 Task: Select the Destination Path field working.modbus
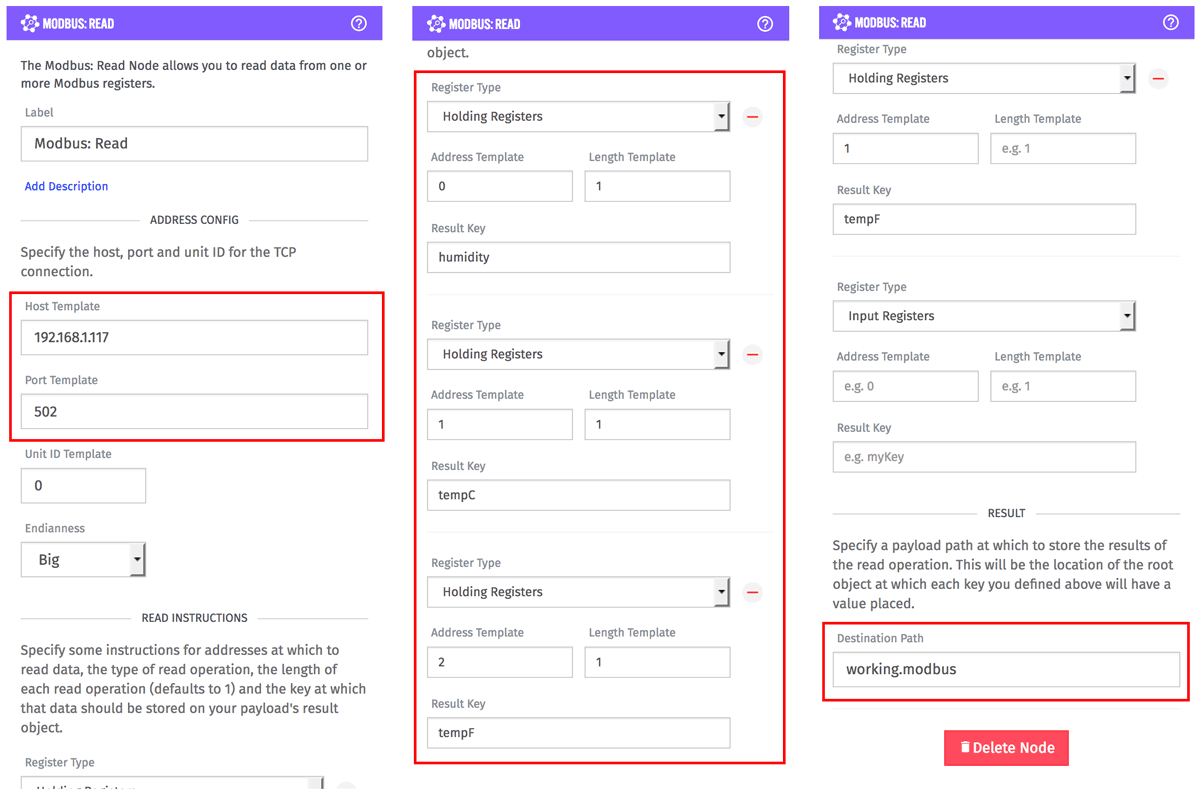pyautogui.click(x=1006, y=669)
